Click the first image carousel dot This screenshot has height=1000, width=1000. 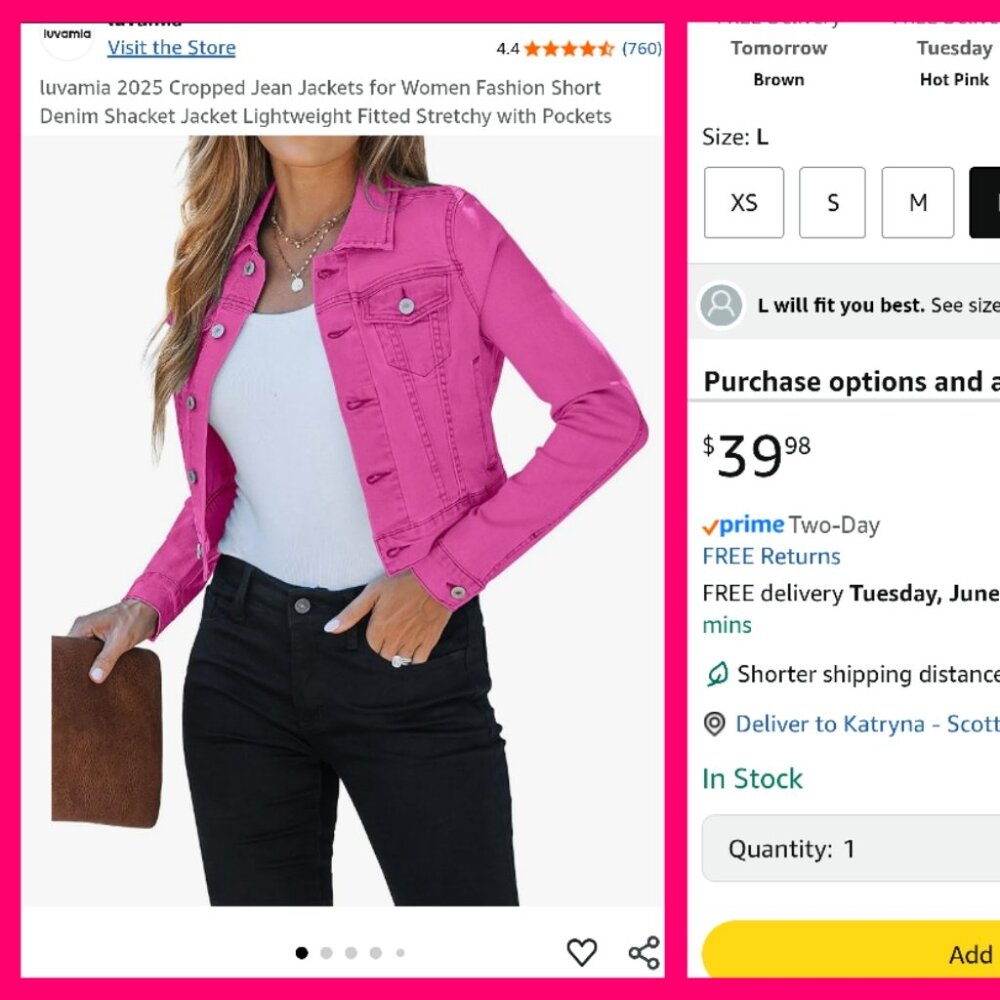coord(301,952)
